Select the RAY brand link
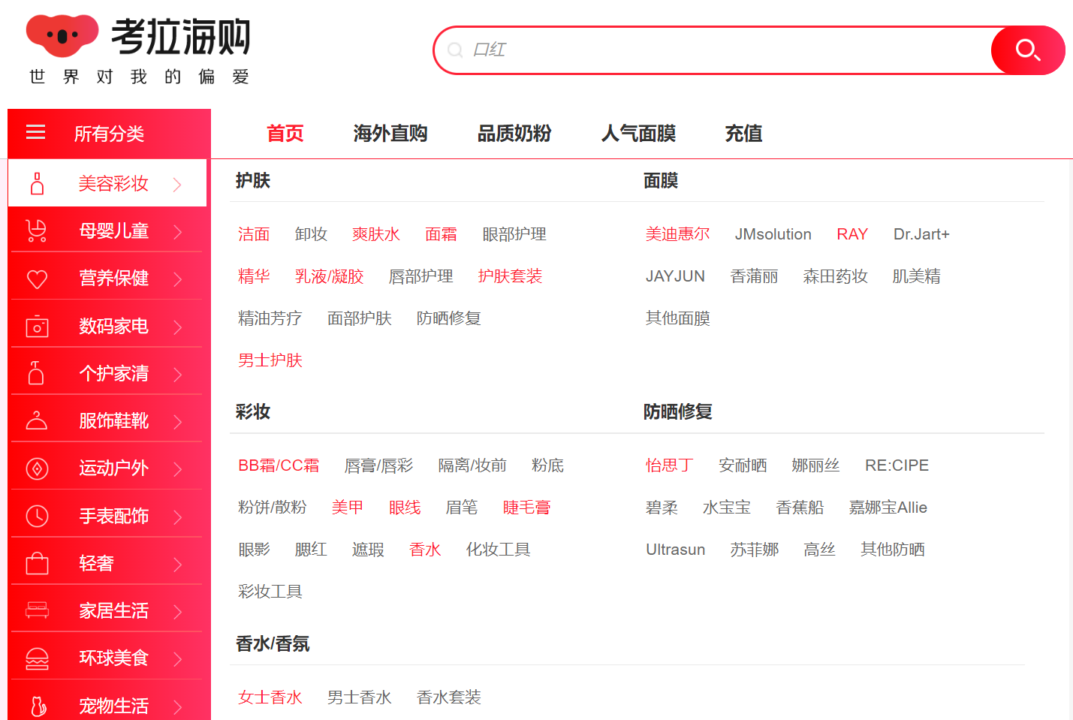Image resolution: width=1073 pixels, height=720 pixels. [852, 234]
